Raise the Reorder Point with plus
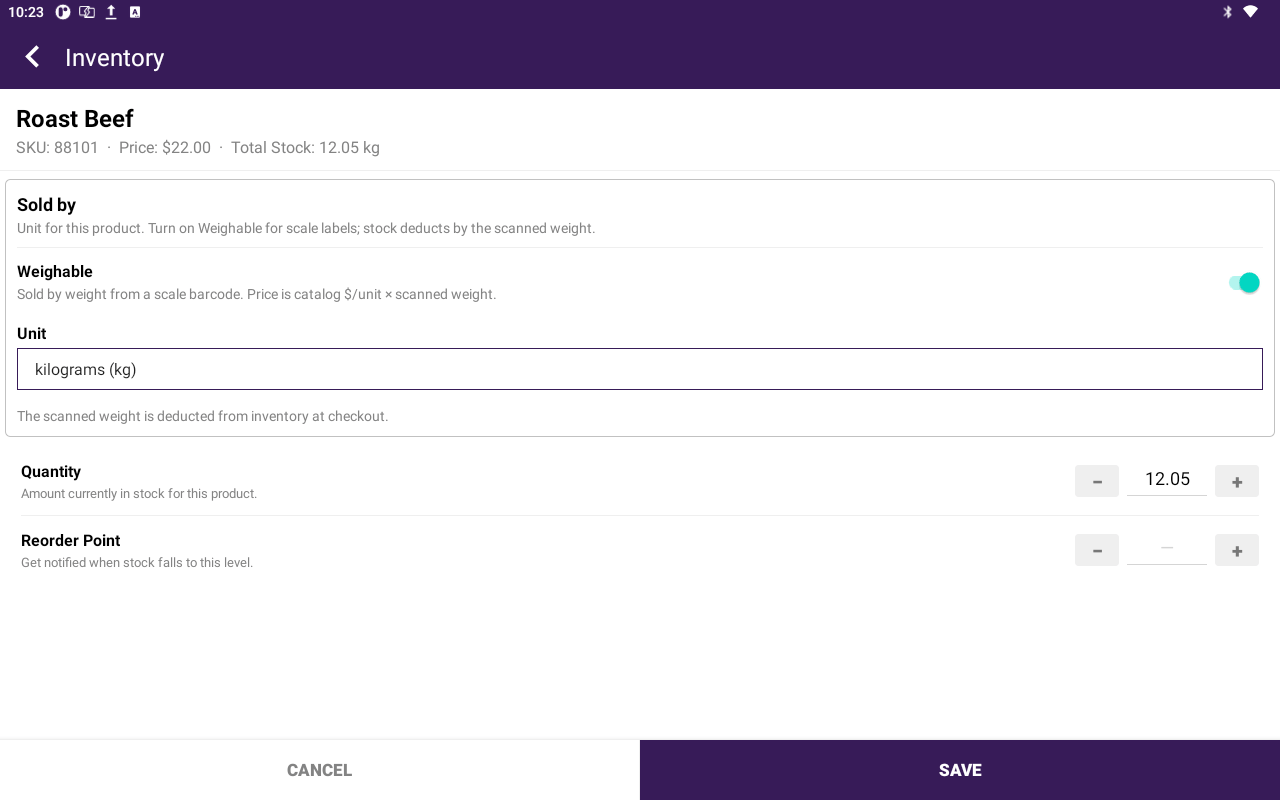Screen dimensions: 1280x800 point(1237,550)
